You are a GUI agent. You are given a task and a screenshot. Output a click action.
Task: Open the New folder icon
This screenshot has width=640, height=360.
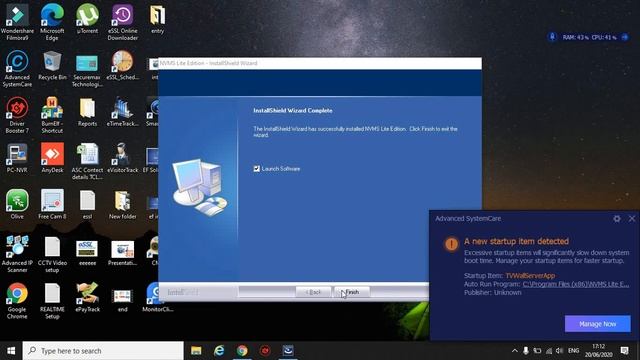[x=122, y=205]
